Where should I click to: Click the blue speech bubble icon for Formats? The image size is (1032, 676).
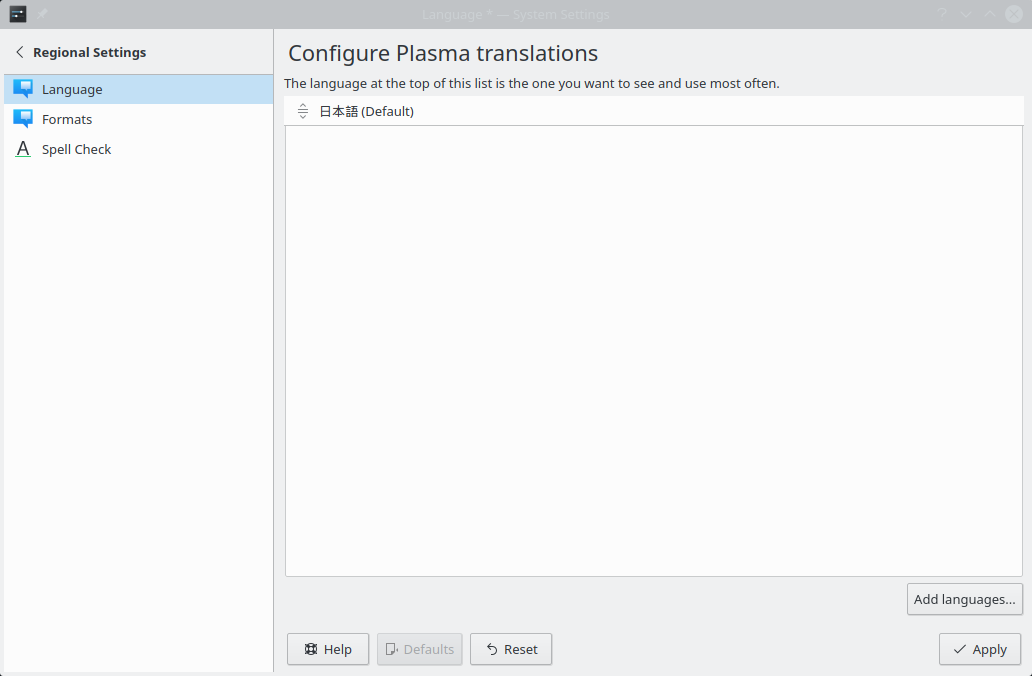point(23,119)
